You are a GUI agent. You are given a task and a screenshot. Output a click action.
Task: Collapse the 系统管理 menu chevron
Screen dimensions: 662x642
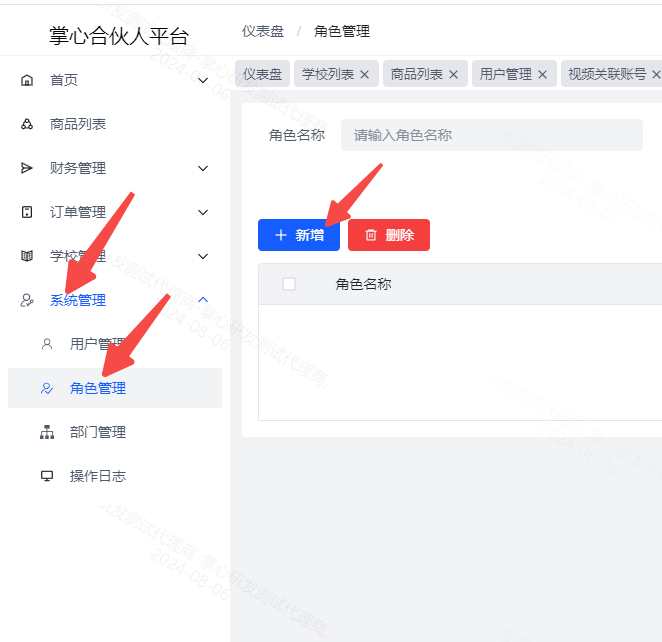point(203,300)
